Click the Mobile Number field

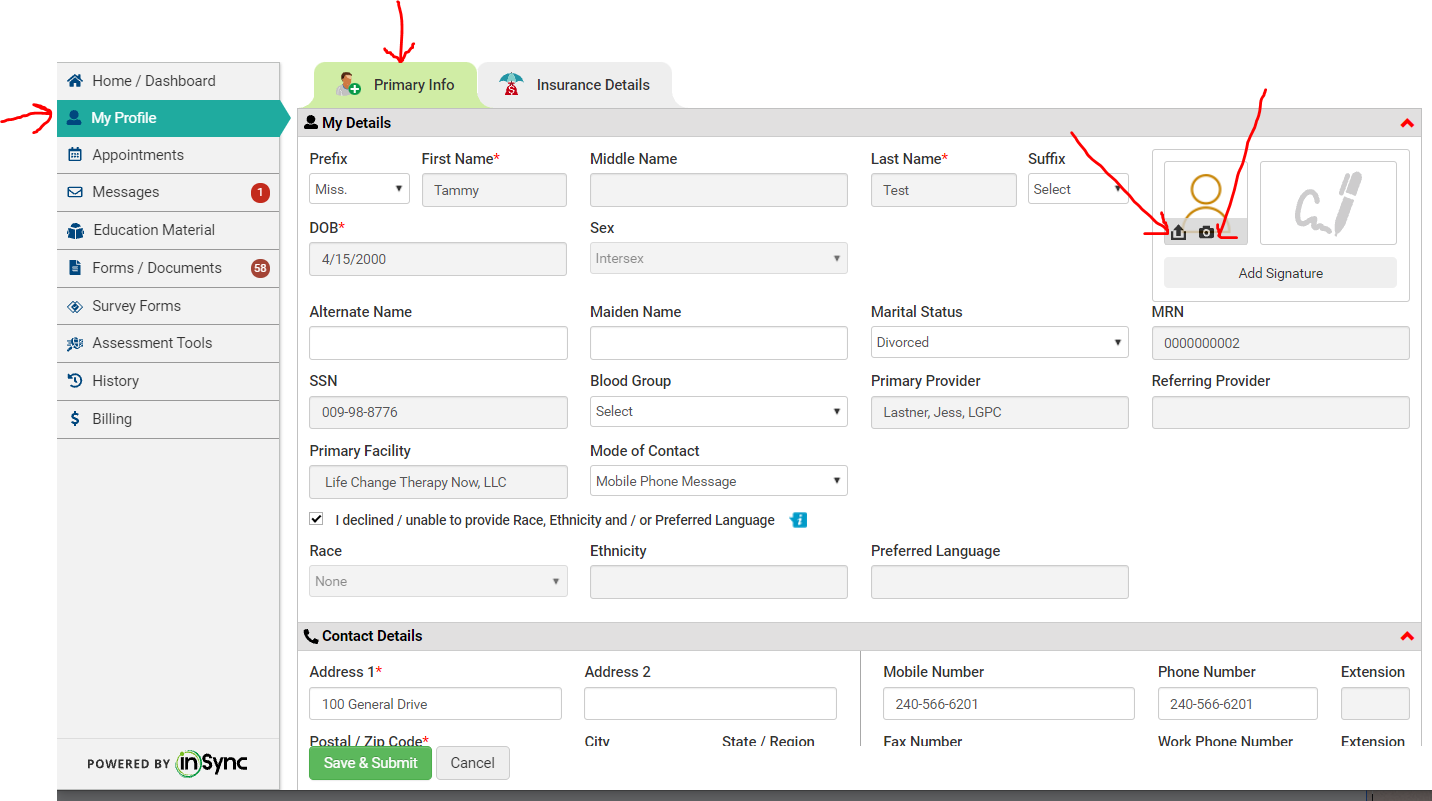pyautogui.click(x=1009, y=704)
